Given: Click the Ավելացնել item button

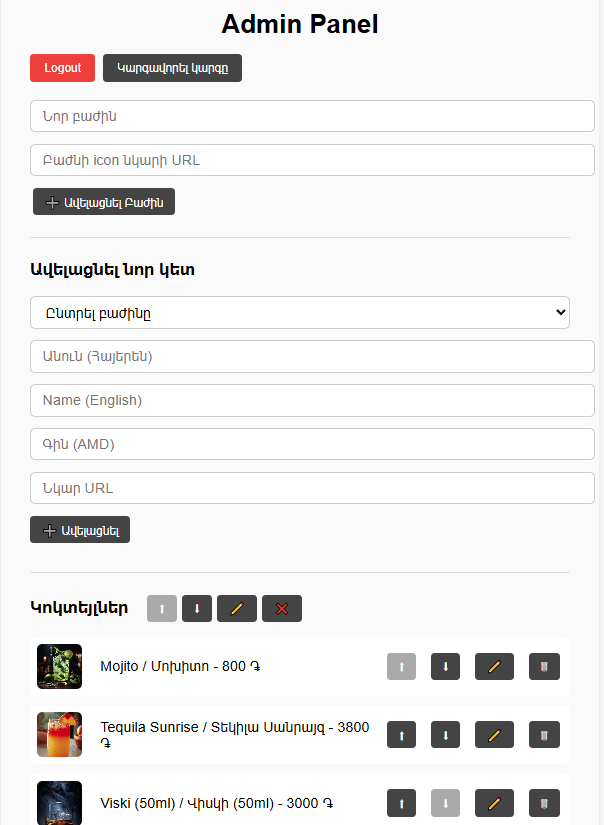Looking at the screenshot, I should click(80, 530).
